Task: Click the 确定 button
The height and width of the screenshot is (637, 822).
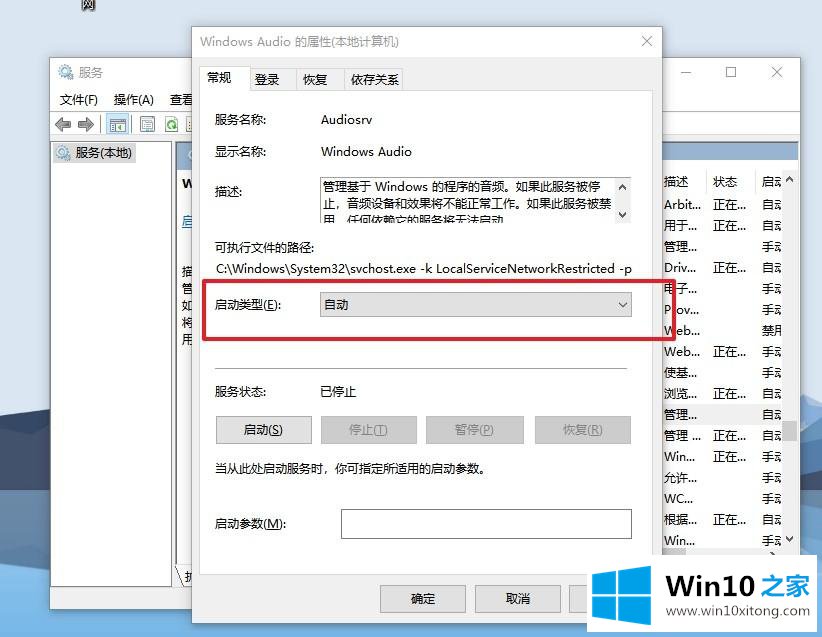Action: pyautogui.click(x=423, y=599)
